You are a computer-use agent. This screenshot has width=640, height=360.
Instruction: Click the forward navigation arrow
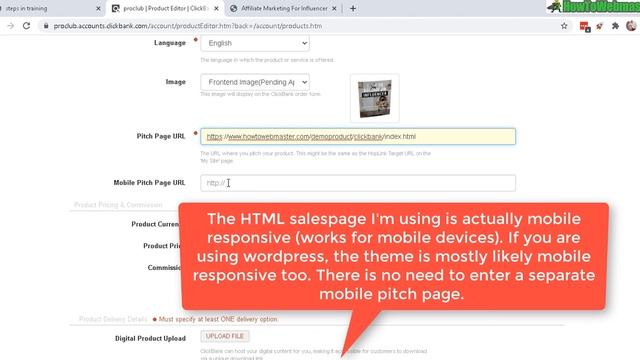pos(11,26)
